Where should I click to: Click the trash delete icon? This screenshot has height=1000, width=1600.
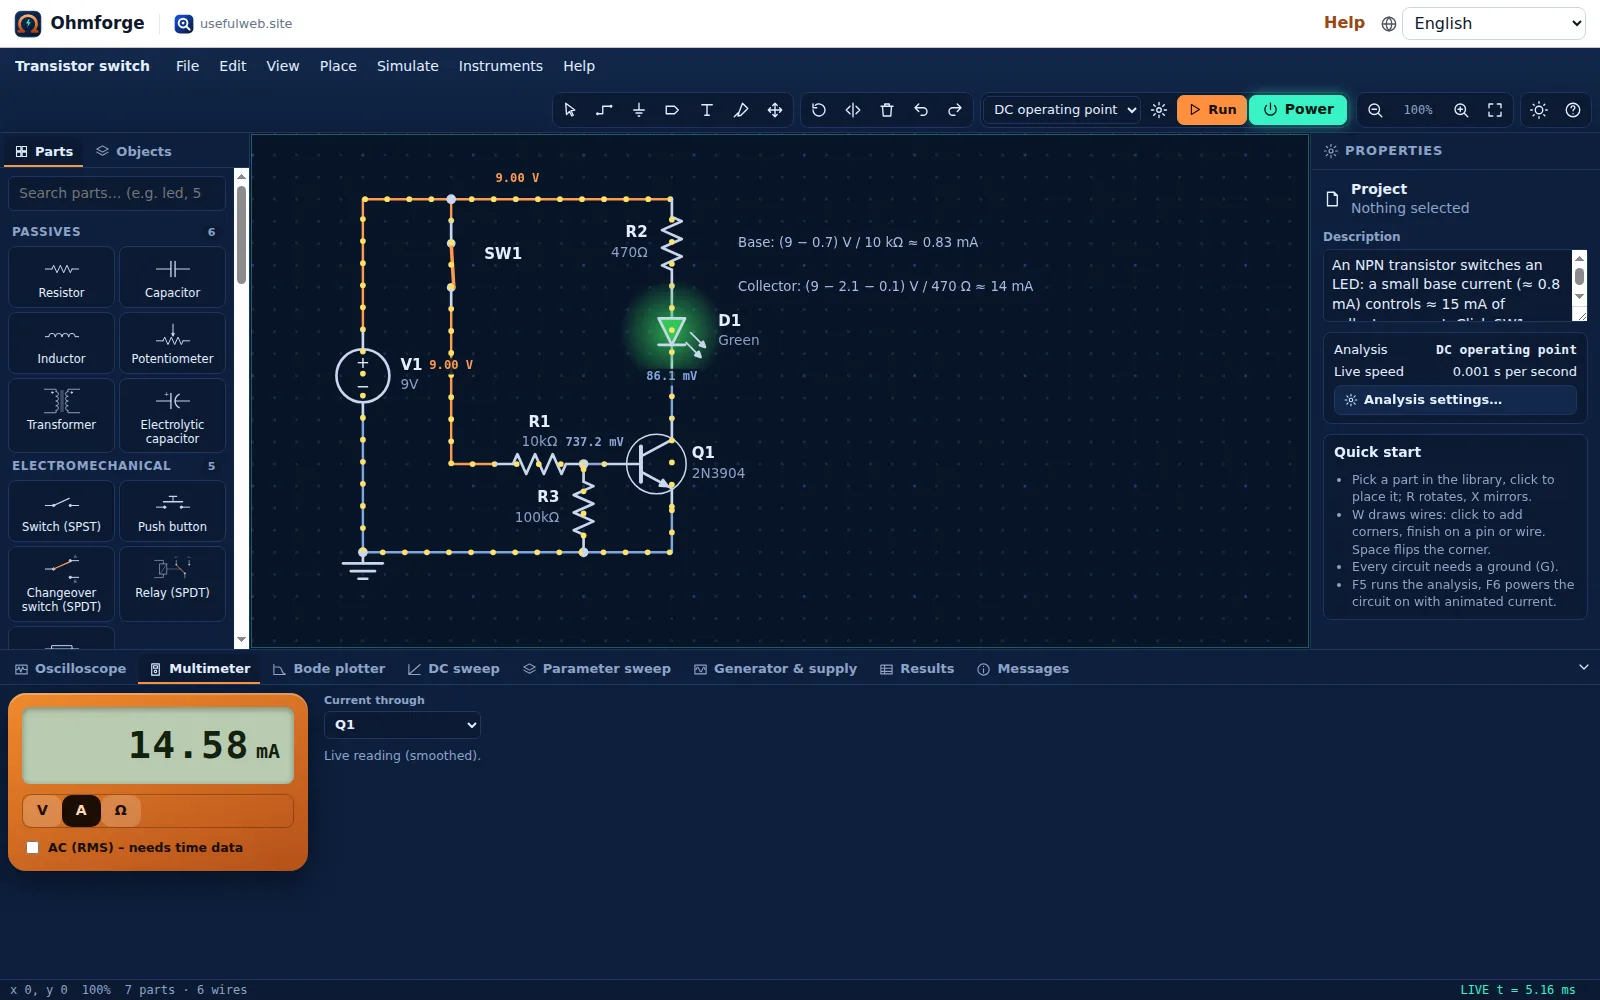pos(886,110)
